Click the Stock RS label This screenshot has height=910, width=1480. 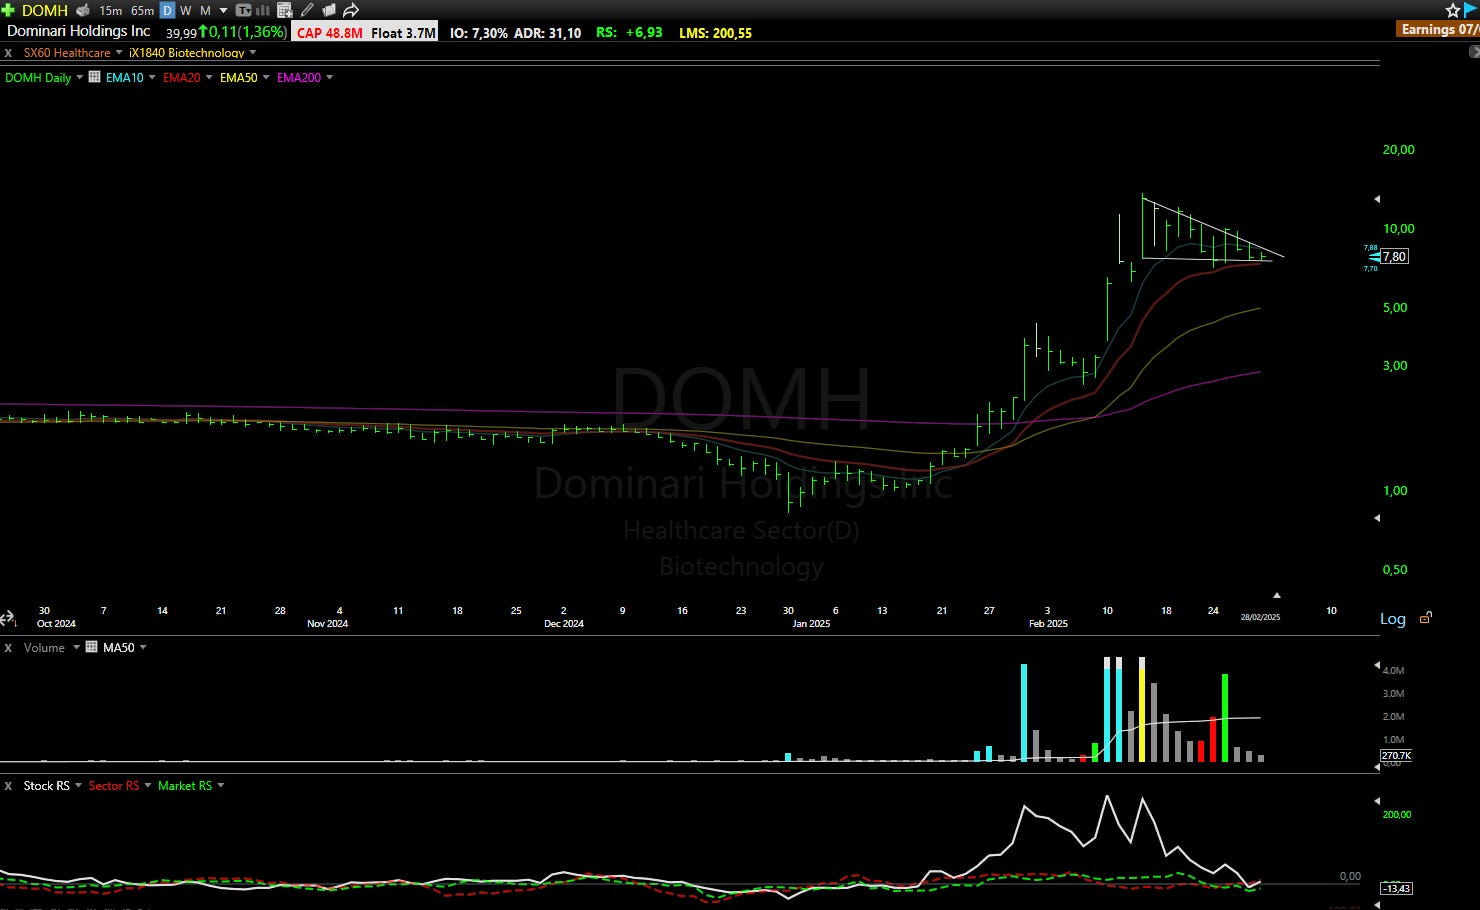tap(47, 786)
